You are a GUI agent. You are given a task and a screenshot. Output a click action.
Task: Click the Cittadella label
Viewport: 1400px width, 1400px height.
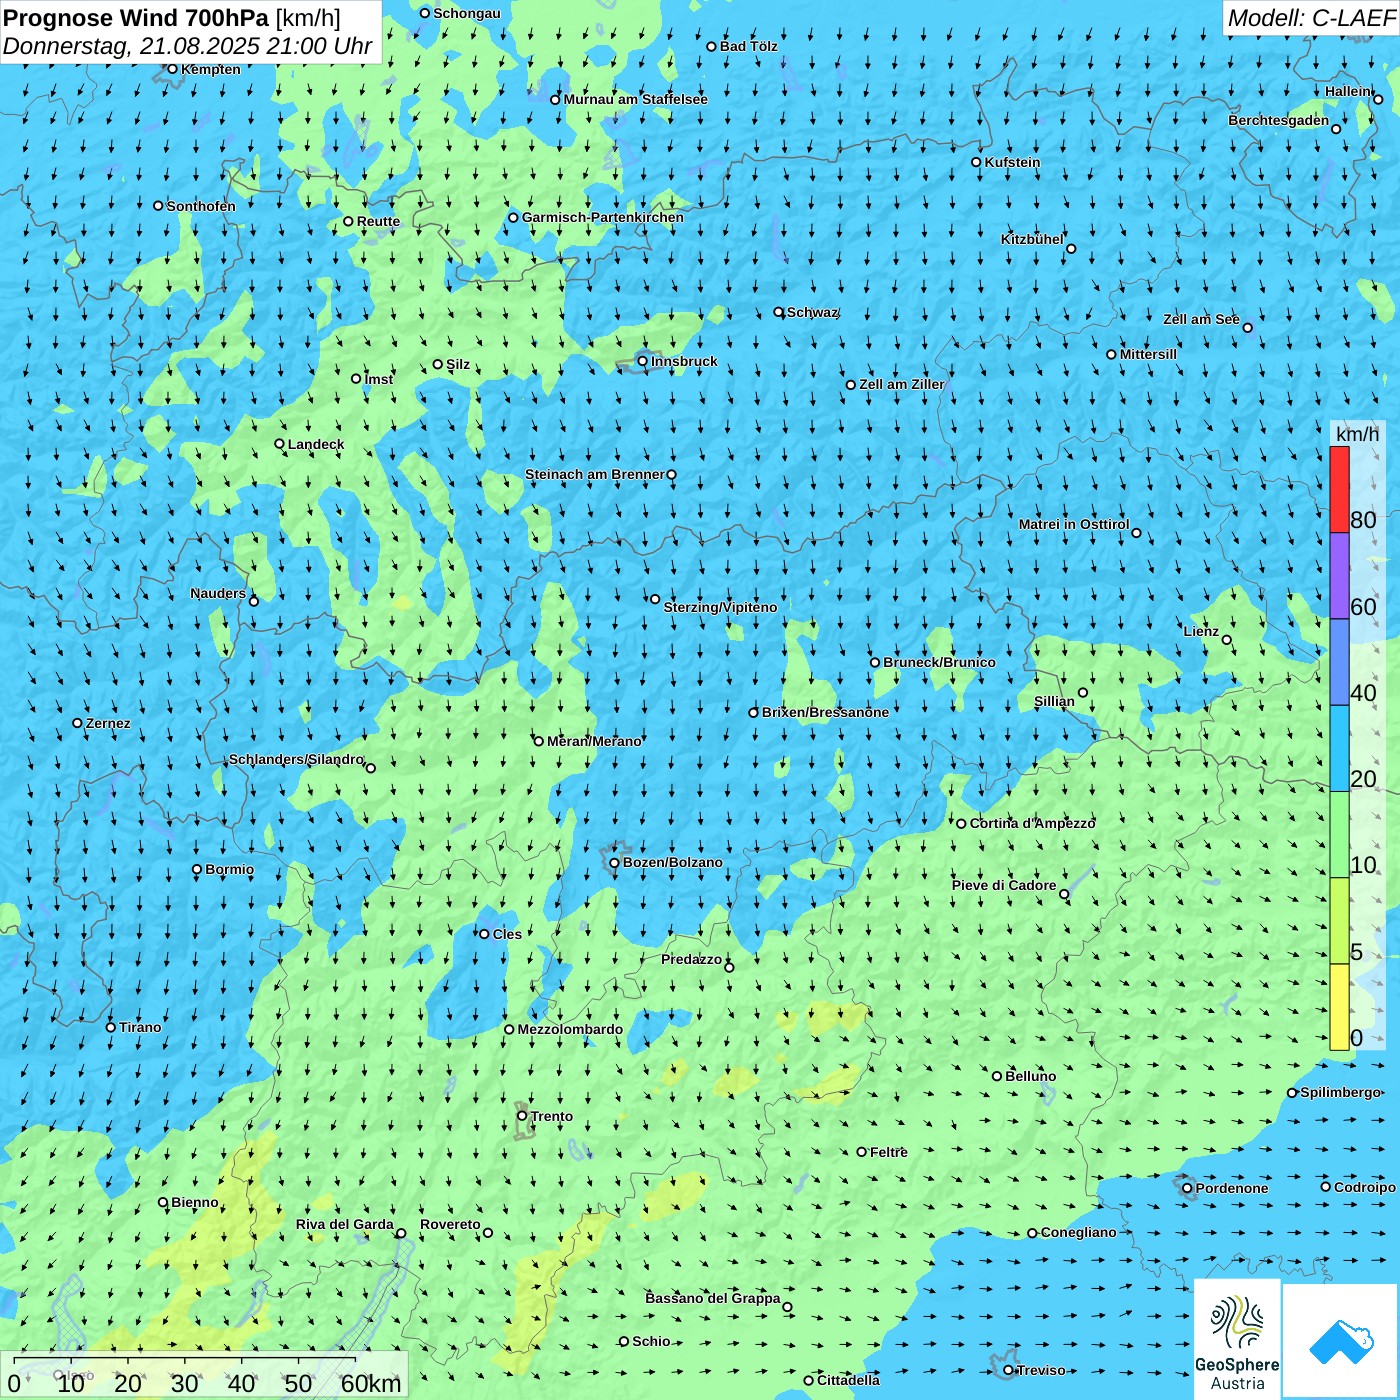(848, 1380)
